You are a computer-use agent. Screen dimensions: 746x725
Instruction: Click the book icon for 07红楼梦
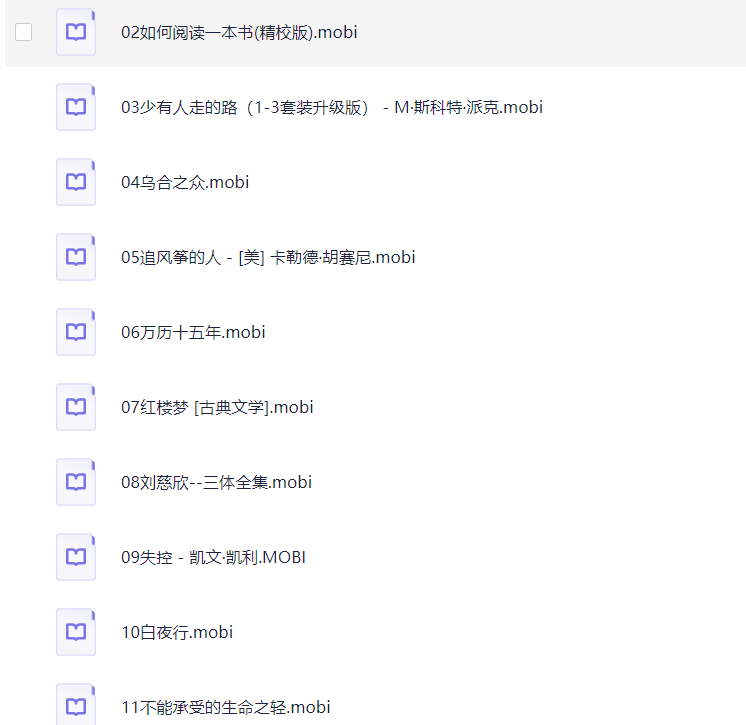tap(76, 407)
